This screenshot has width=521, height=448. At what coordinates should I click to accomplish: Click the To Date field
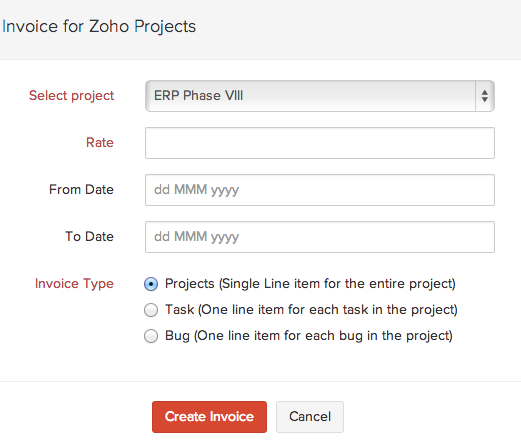tap(320, 237)
